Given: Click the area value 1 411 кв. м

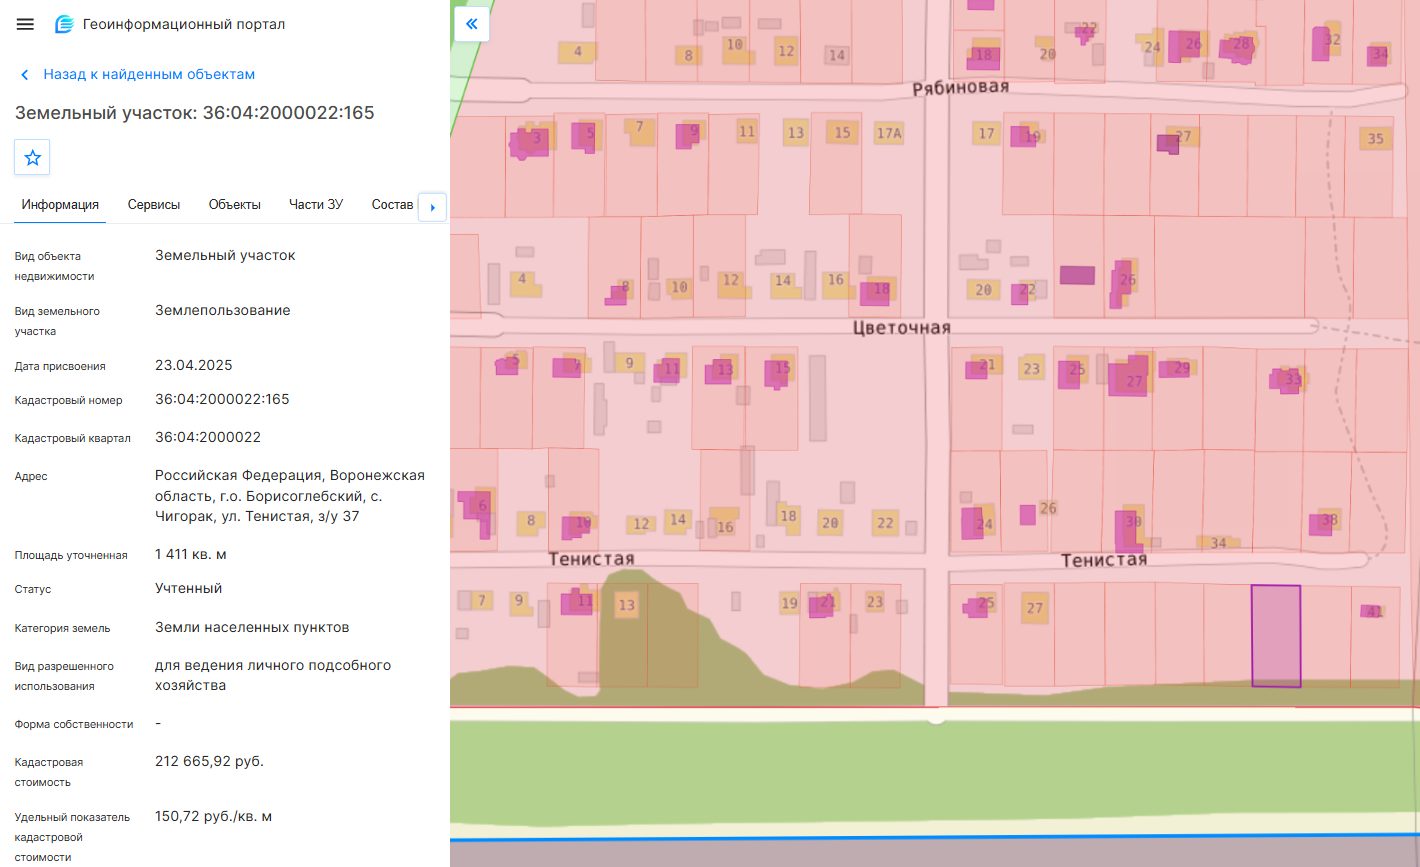Looking at the screenshot, I should pyautogui.click(x=191, y=554).
